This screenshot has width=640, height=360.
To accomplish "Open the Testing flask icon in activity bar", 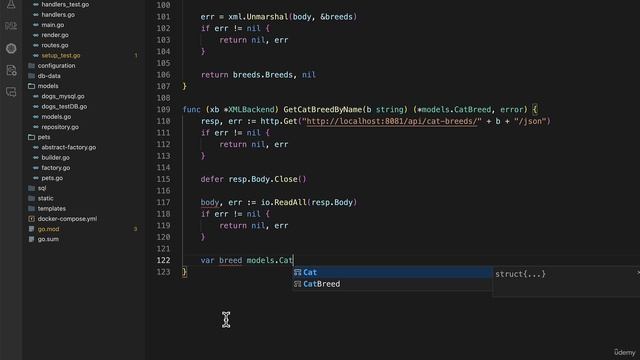I will click(11, 4).
